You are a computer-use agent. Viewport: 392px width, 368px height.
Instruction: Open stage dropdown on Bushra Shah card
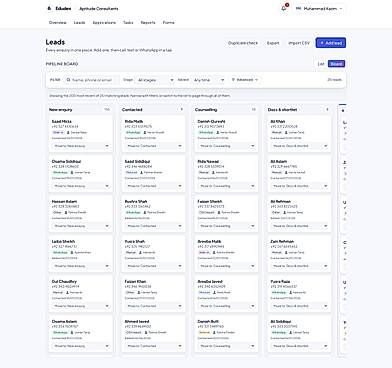pos(154,226)
